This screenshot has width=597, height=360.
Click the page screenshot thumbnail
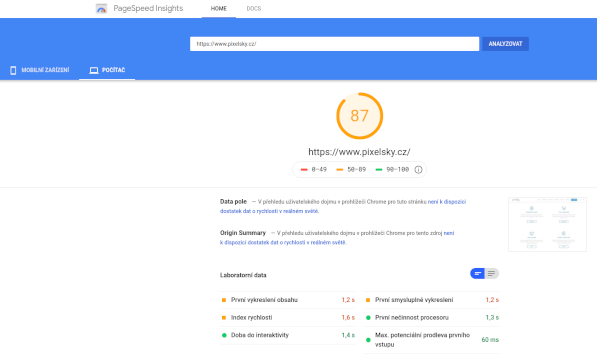pos(547,224)
